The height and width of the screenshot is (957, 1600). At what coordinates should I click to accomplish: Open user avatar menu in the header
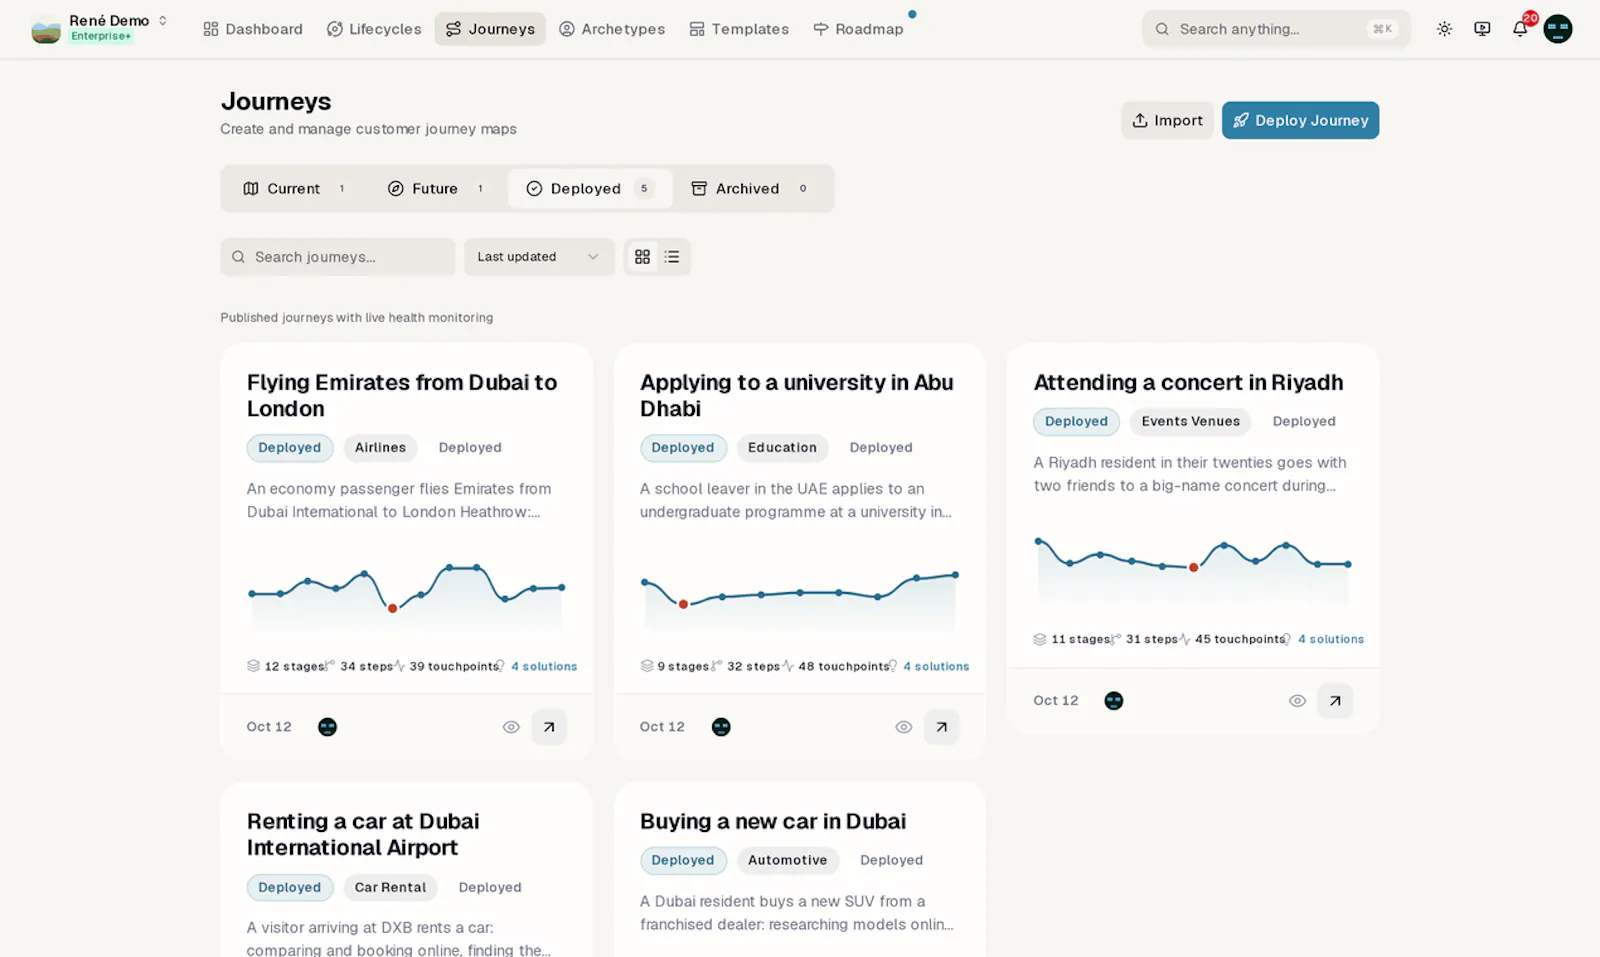point(1558,29)
